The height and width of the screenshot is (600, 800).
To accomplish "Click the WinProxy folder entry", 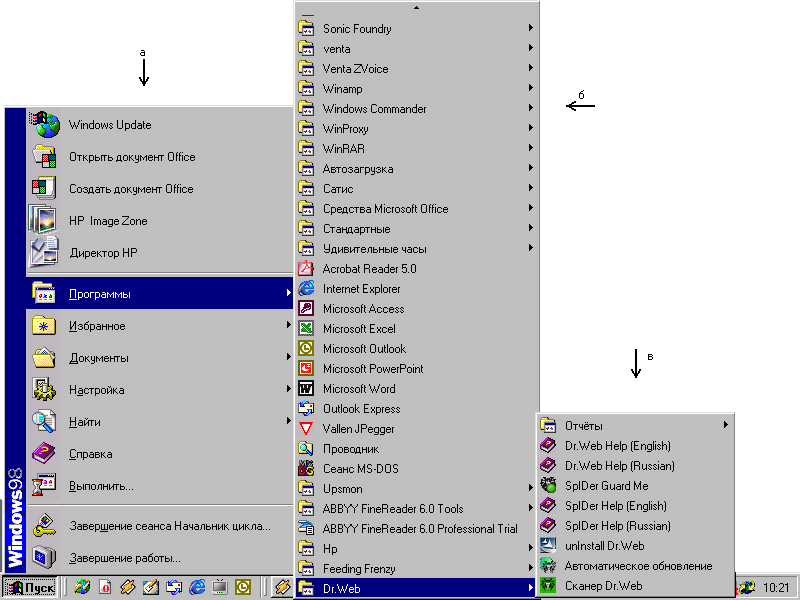I will point(416,129).
